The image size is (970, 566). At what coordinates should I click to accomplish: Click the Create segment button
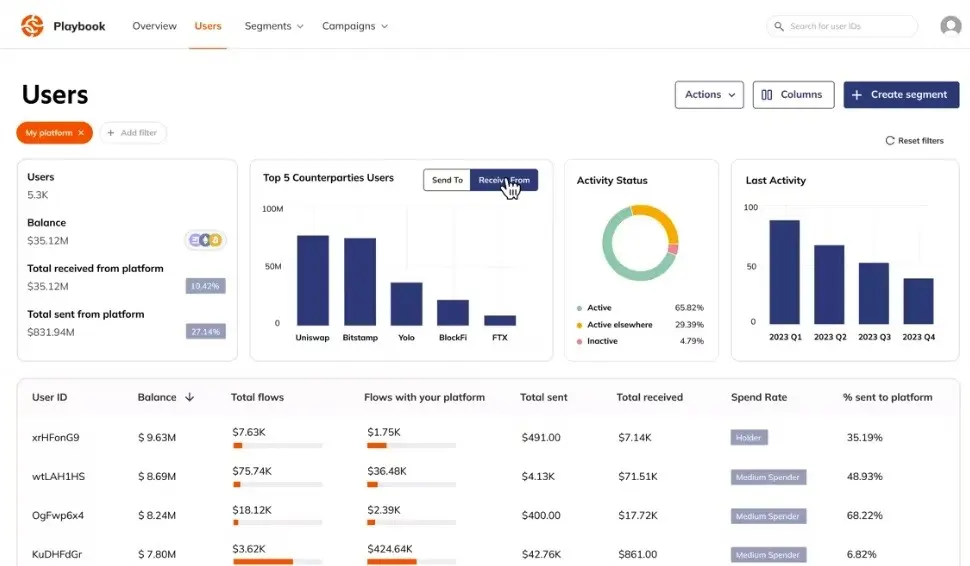click(x=900, y=95)
